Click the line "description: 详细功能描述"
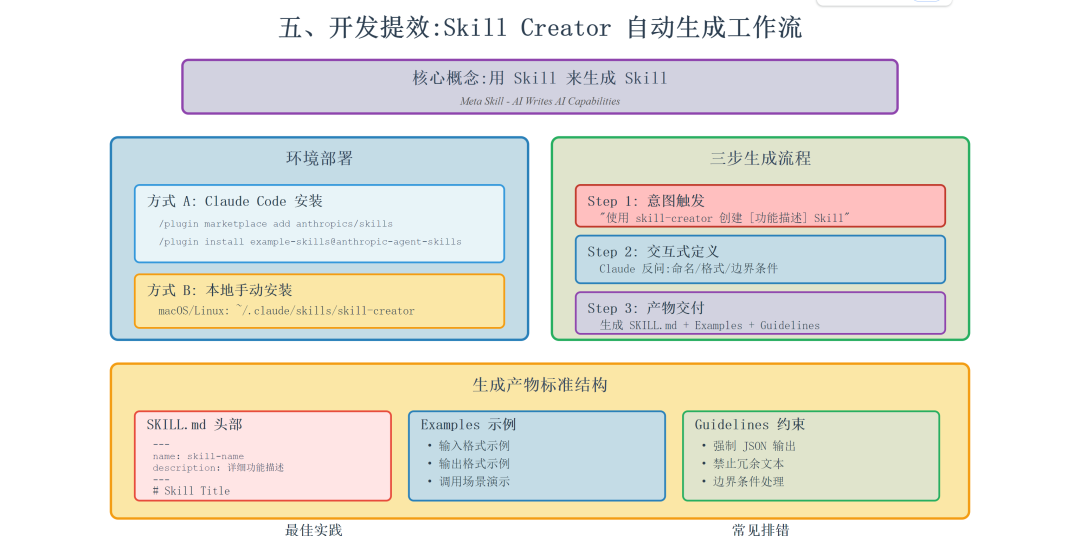Viewport: 1080px width, 536px height. pyautogui.click(x=218, y=468)
